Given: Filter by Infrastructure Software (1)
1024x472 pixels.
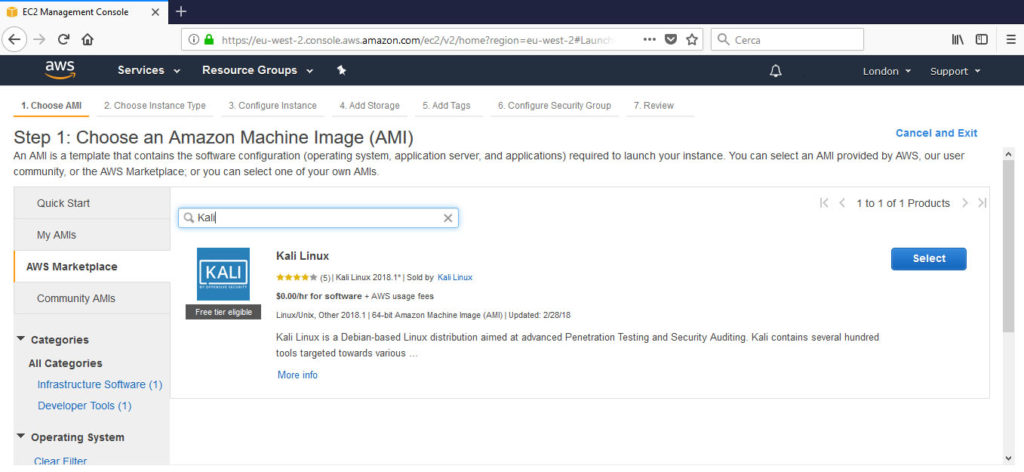Looking at the screenshot, I should coord(99,385).
